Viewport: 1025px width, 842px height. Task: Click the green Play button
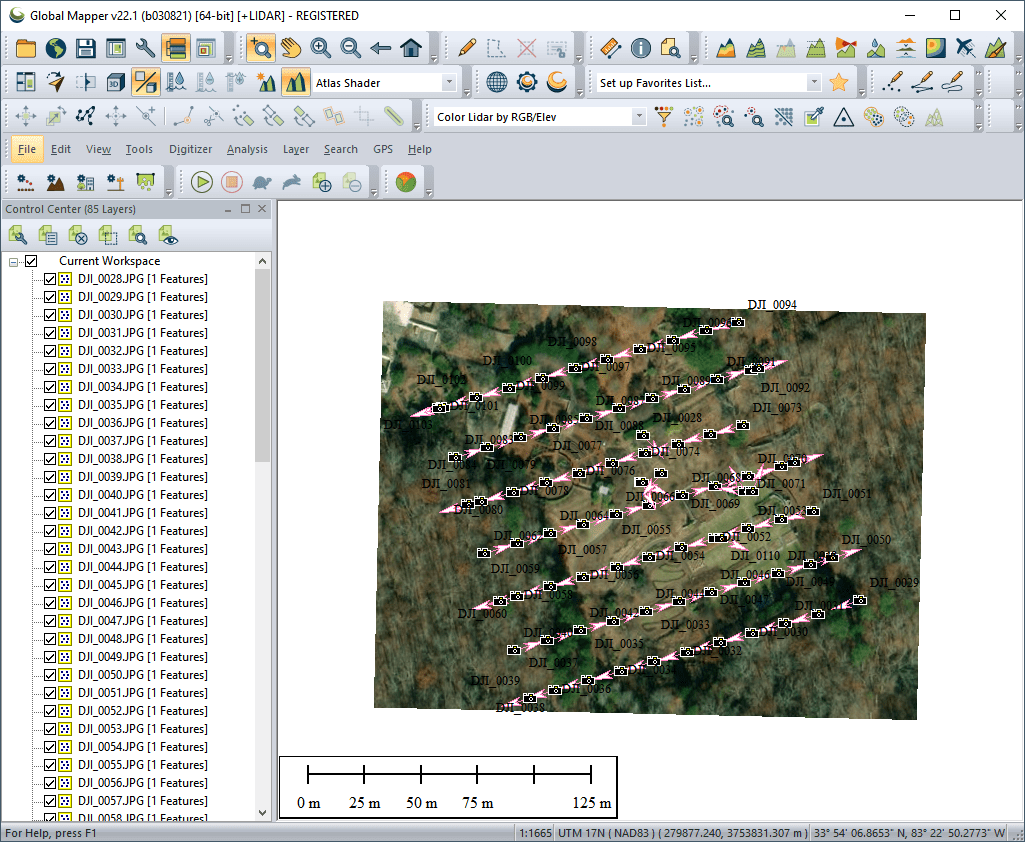[202, 182]
